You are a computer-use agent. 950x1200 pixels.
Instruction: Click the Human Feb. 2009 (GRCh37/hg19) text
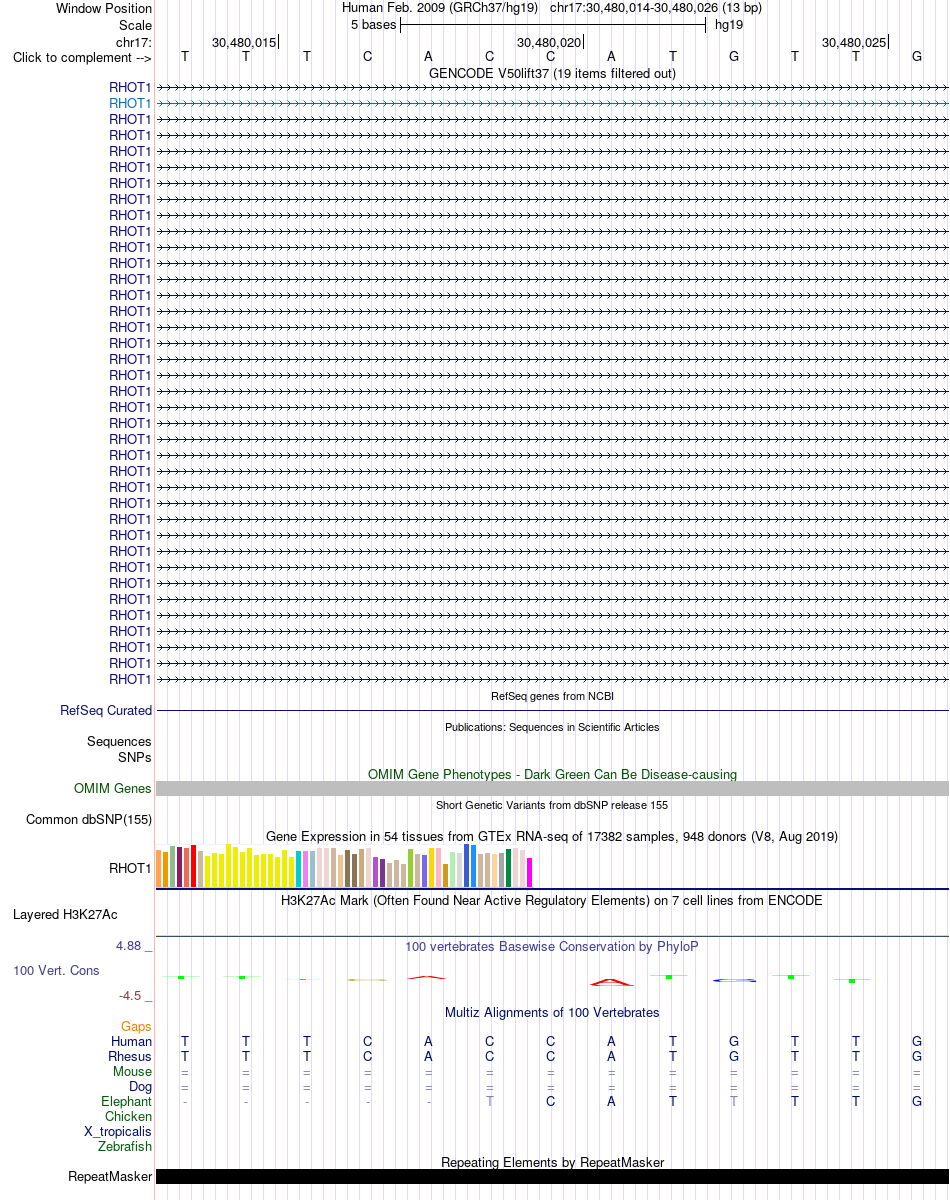pyautogui.click(x=440, y=8)
